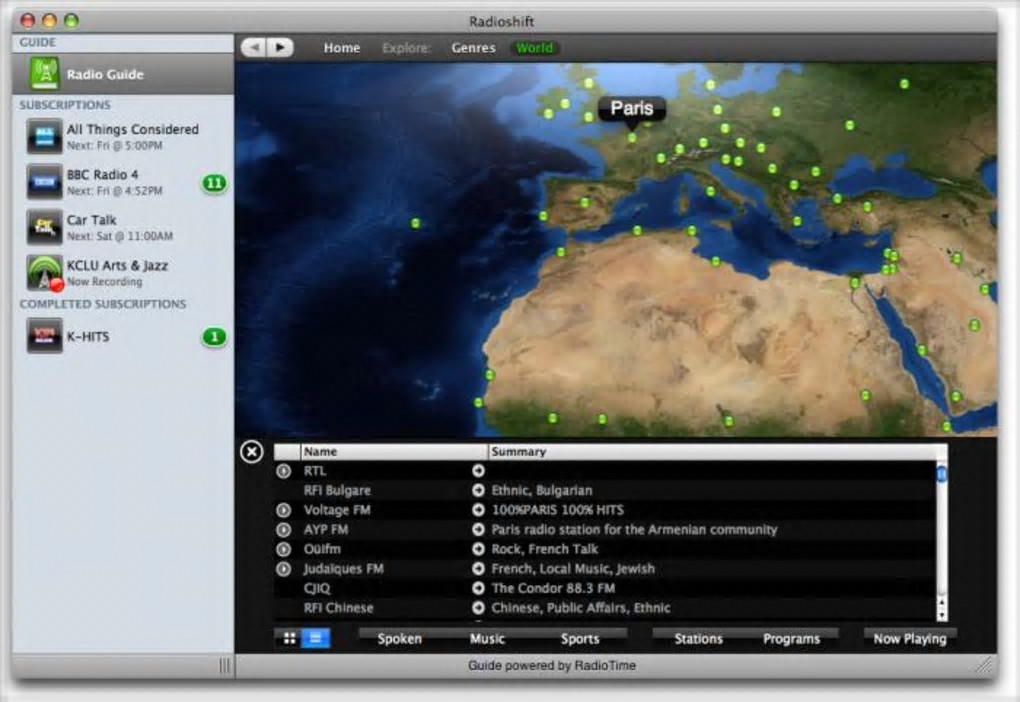Show Stations
Image resolution: width=1020 pixels, height=702 pixels.
(698, 639)
